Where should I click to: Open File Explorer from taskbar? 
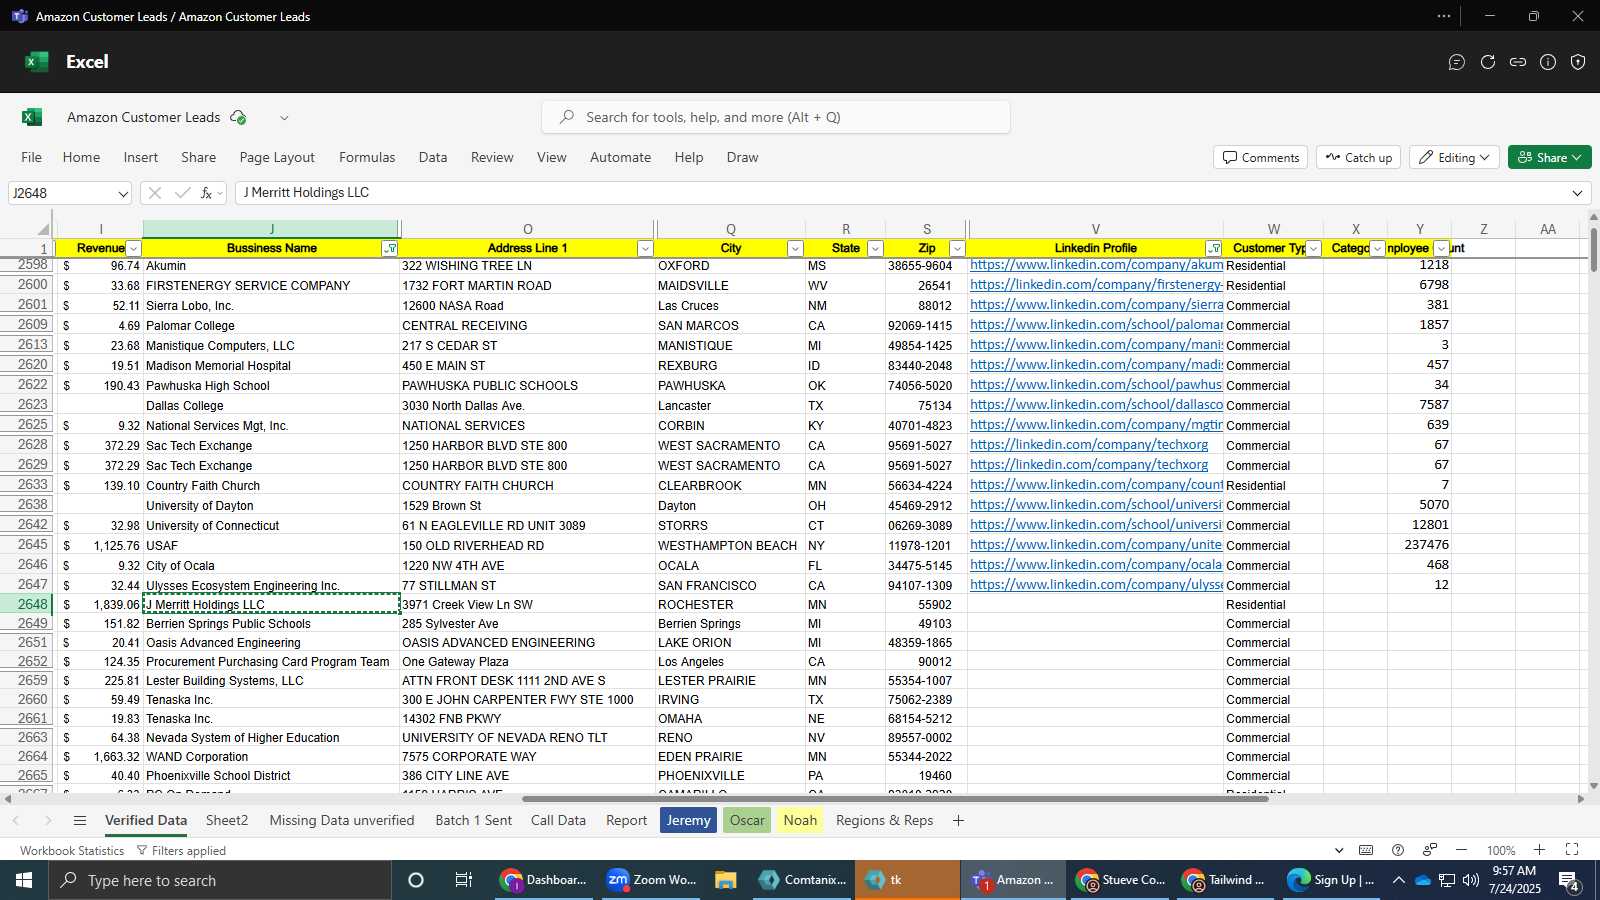[x=726, y=880]
